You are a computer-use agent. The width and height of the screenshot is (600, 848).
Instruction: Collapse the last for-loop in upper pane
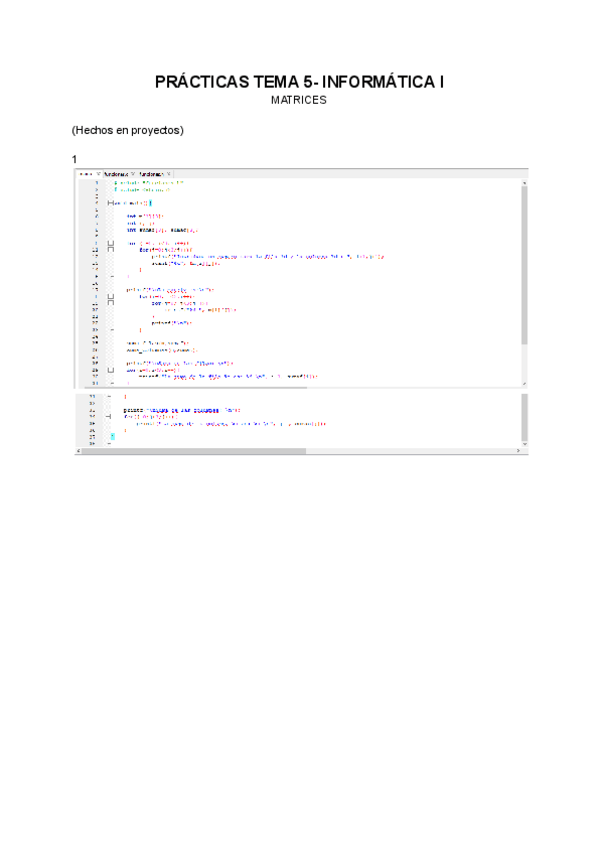pos(110,369)
